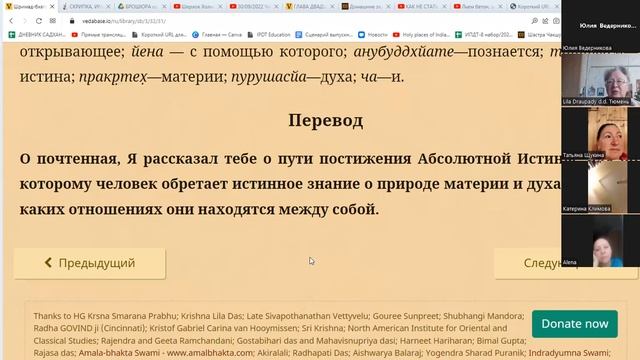
Task: Go to previous verse via Предыдущий button
Action: click(x=90, y=263)
